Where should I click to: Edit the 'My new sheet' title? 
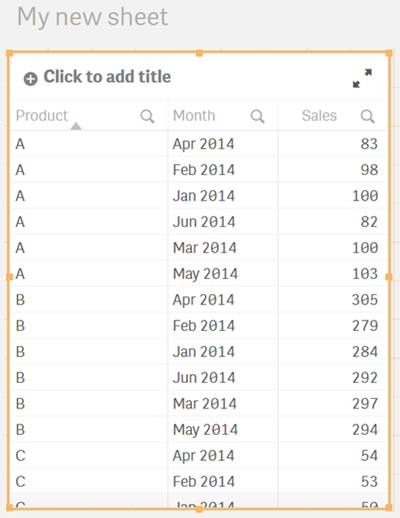(93, 17)
